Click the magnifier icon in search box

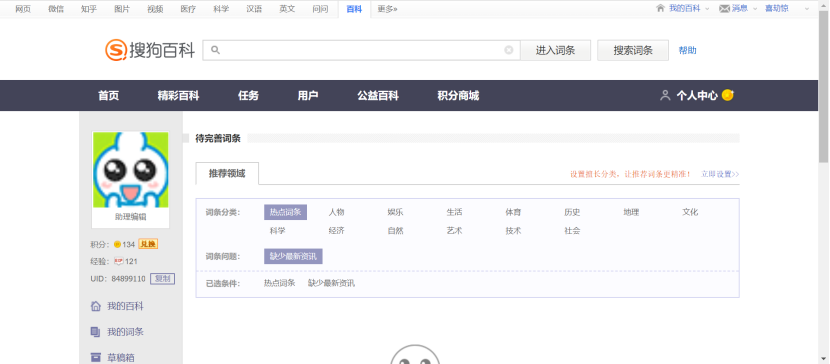215,50
